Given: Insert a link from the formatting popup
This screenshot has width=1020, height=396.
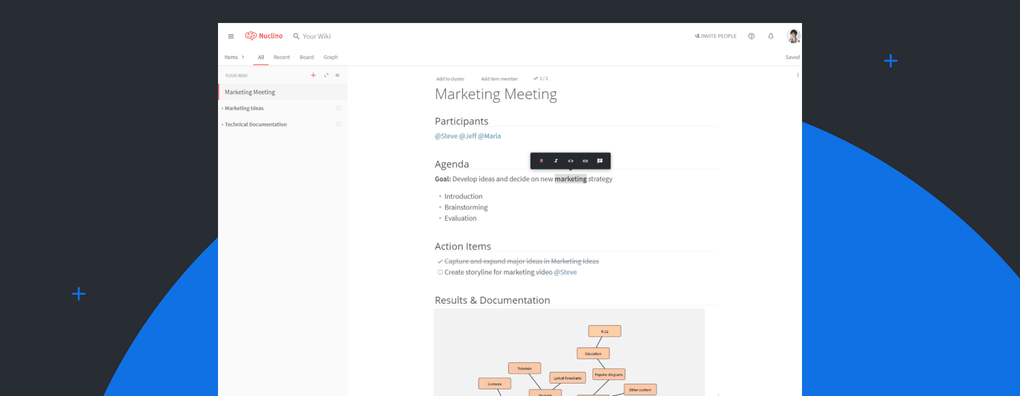Looking at the screenshot, I should pos(585,161).
